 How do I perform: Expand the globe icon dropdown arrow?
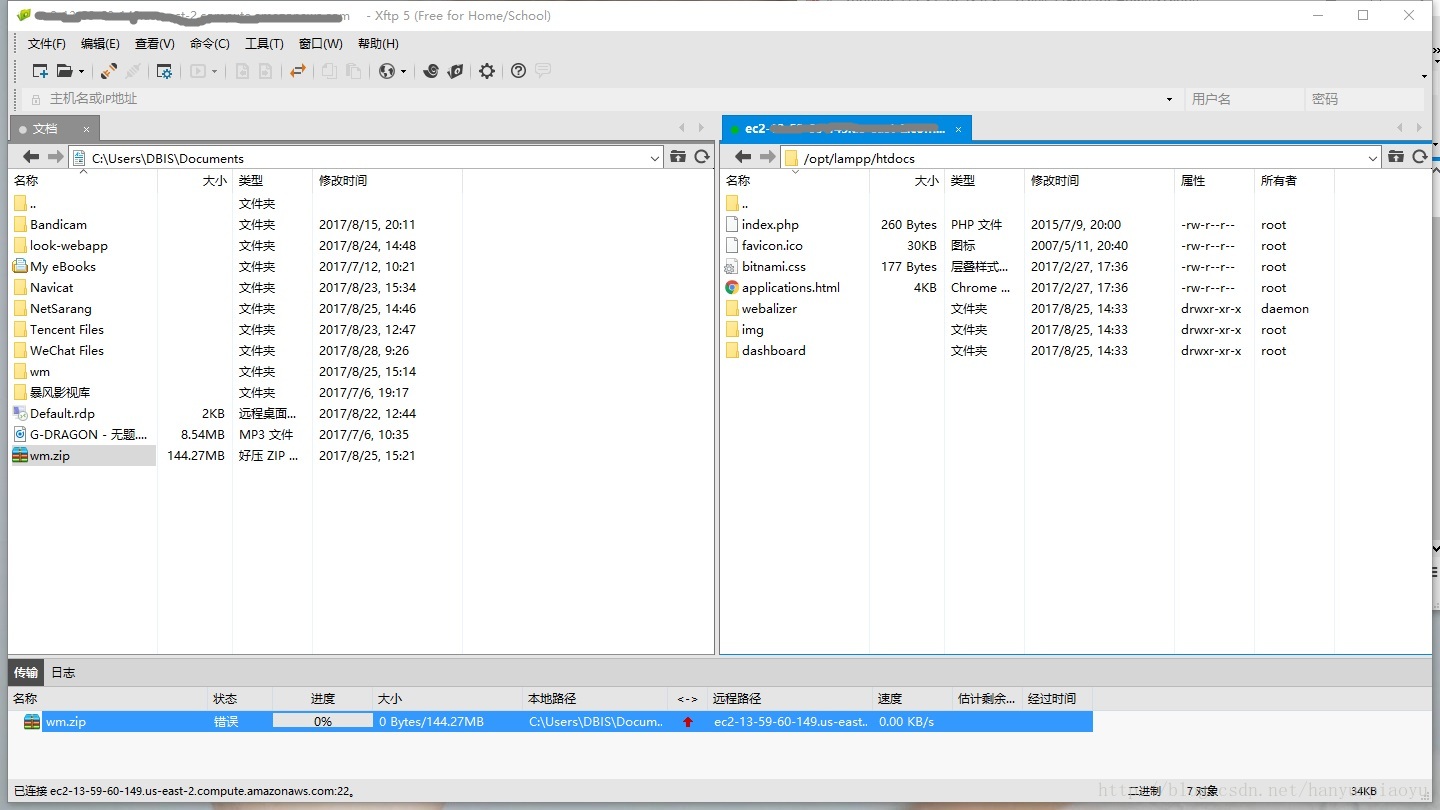click(x=404, y=71)
